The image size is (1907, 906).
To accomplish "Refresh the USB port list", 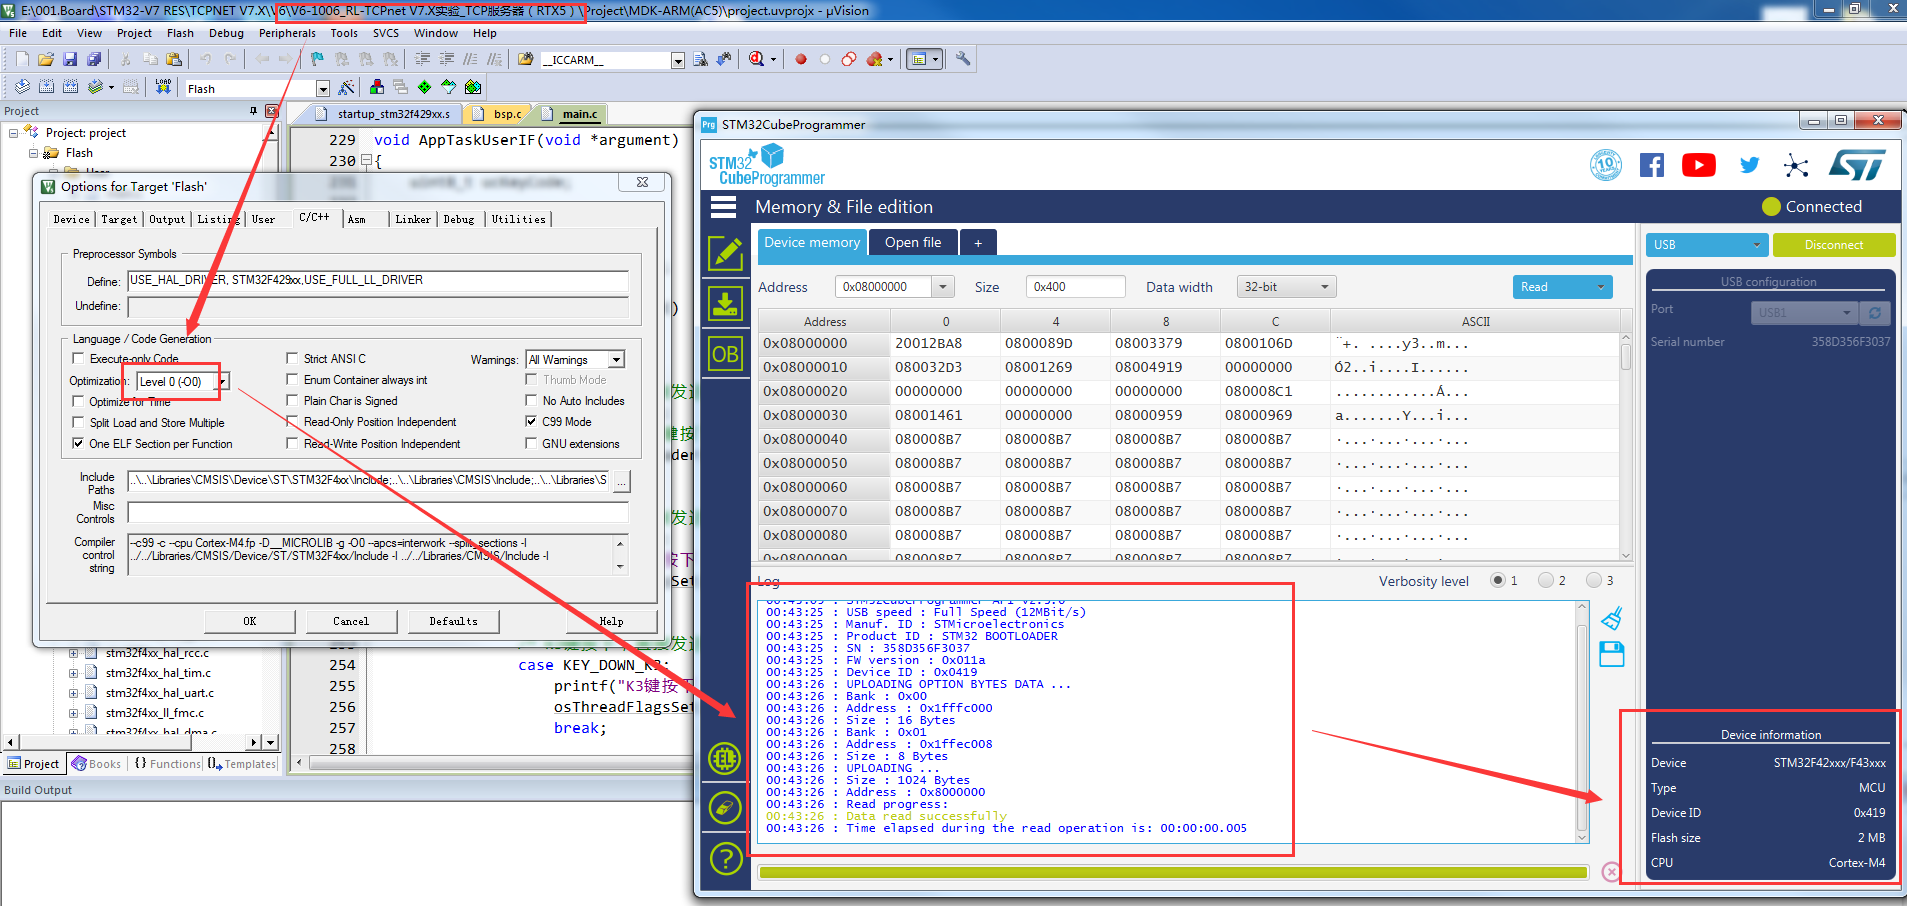I will tap(1875, 313).
